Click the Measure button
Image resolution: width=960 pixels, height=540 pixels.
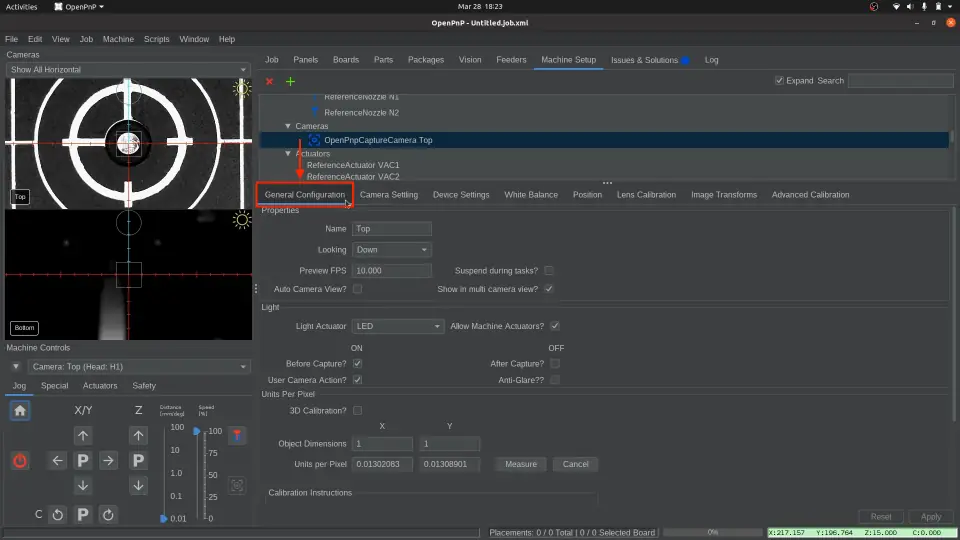[520, 464]
